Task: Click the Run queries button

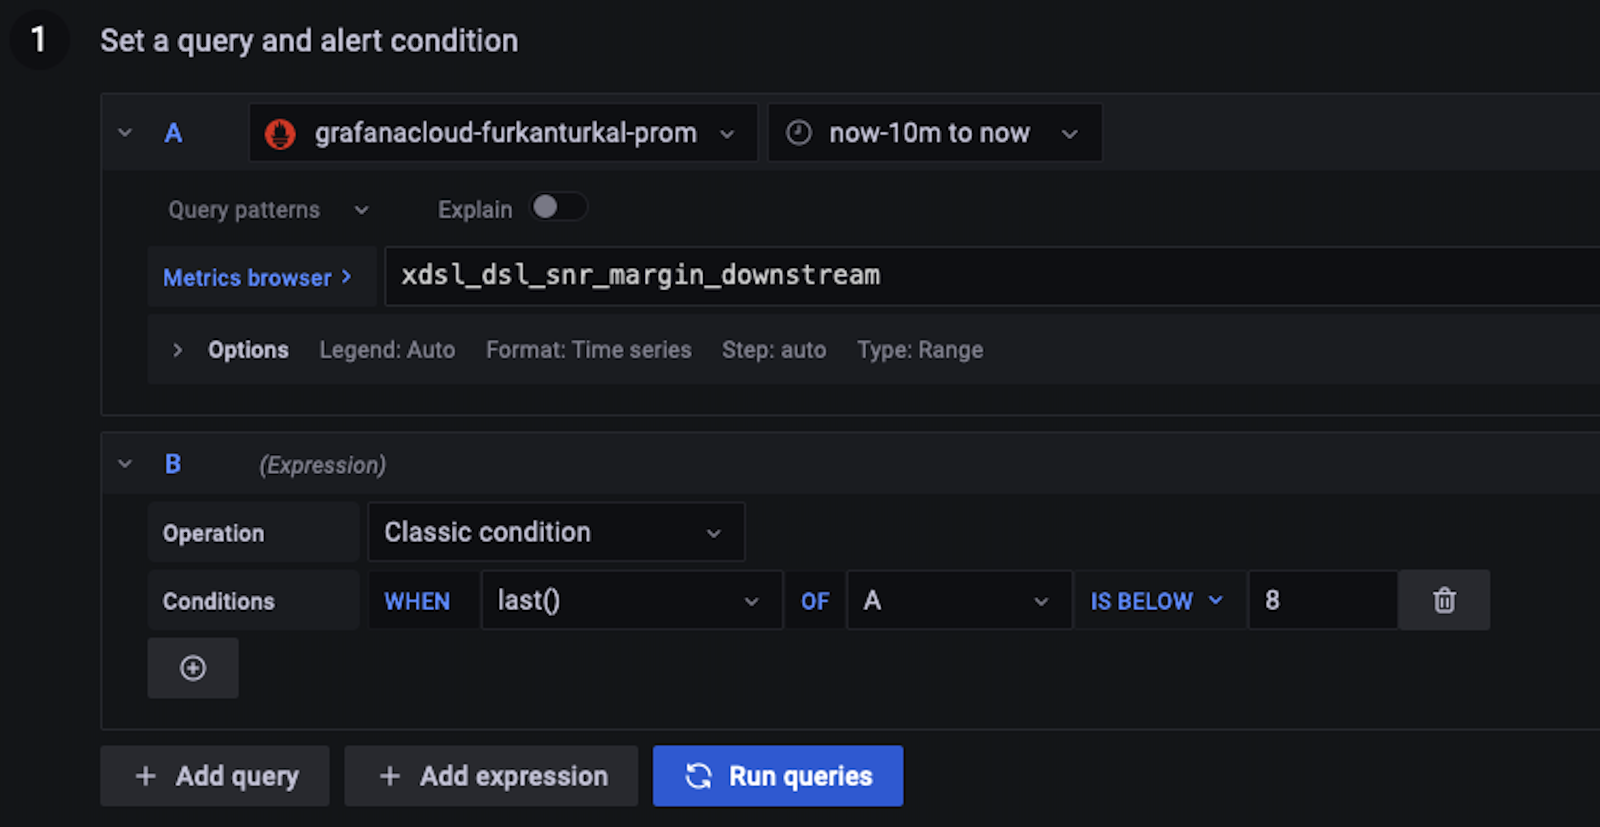Action: 777,776
